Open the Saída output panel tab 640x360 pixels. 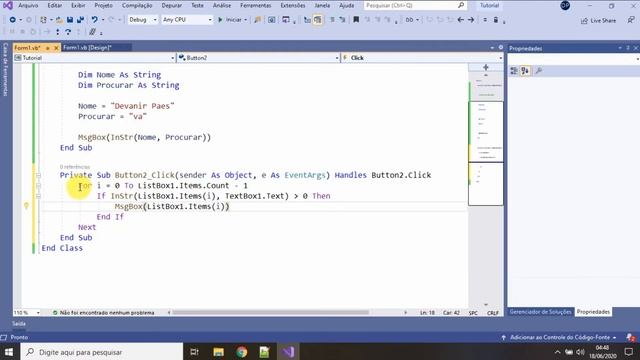(19, 324)
